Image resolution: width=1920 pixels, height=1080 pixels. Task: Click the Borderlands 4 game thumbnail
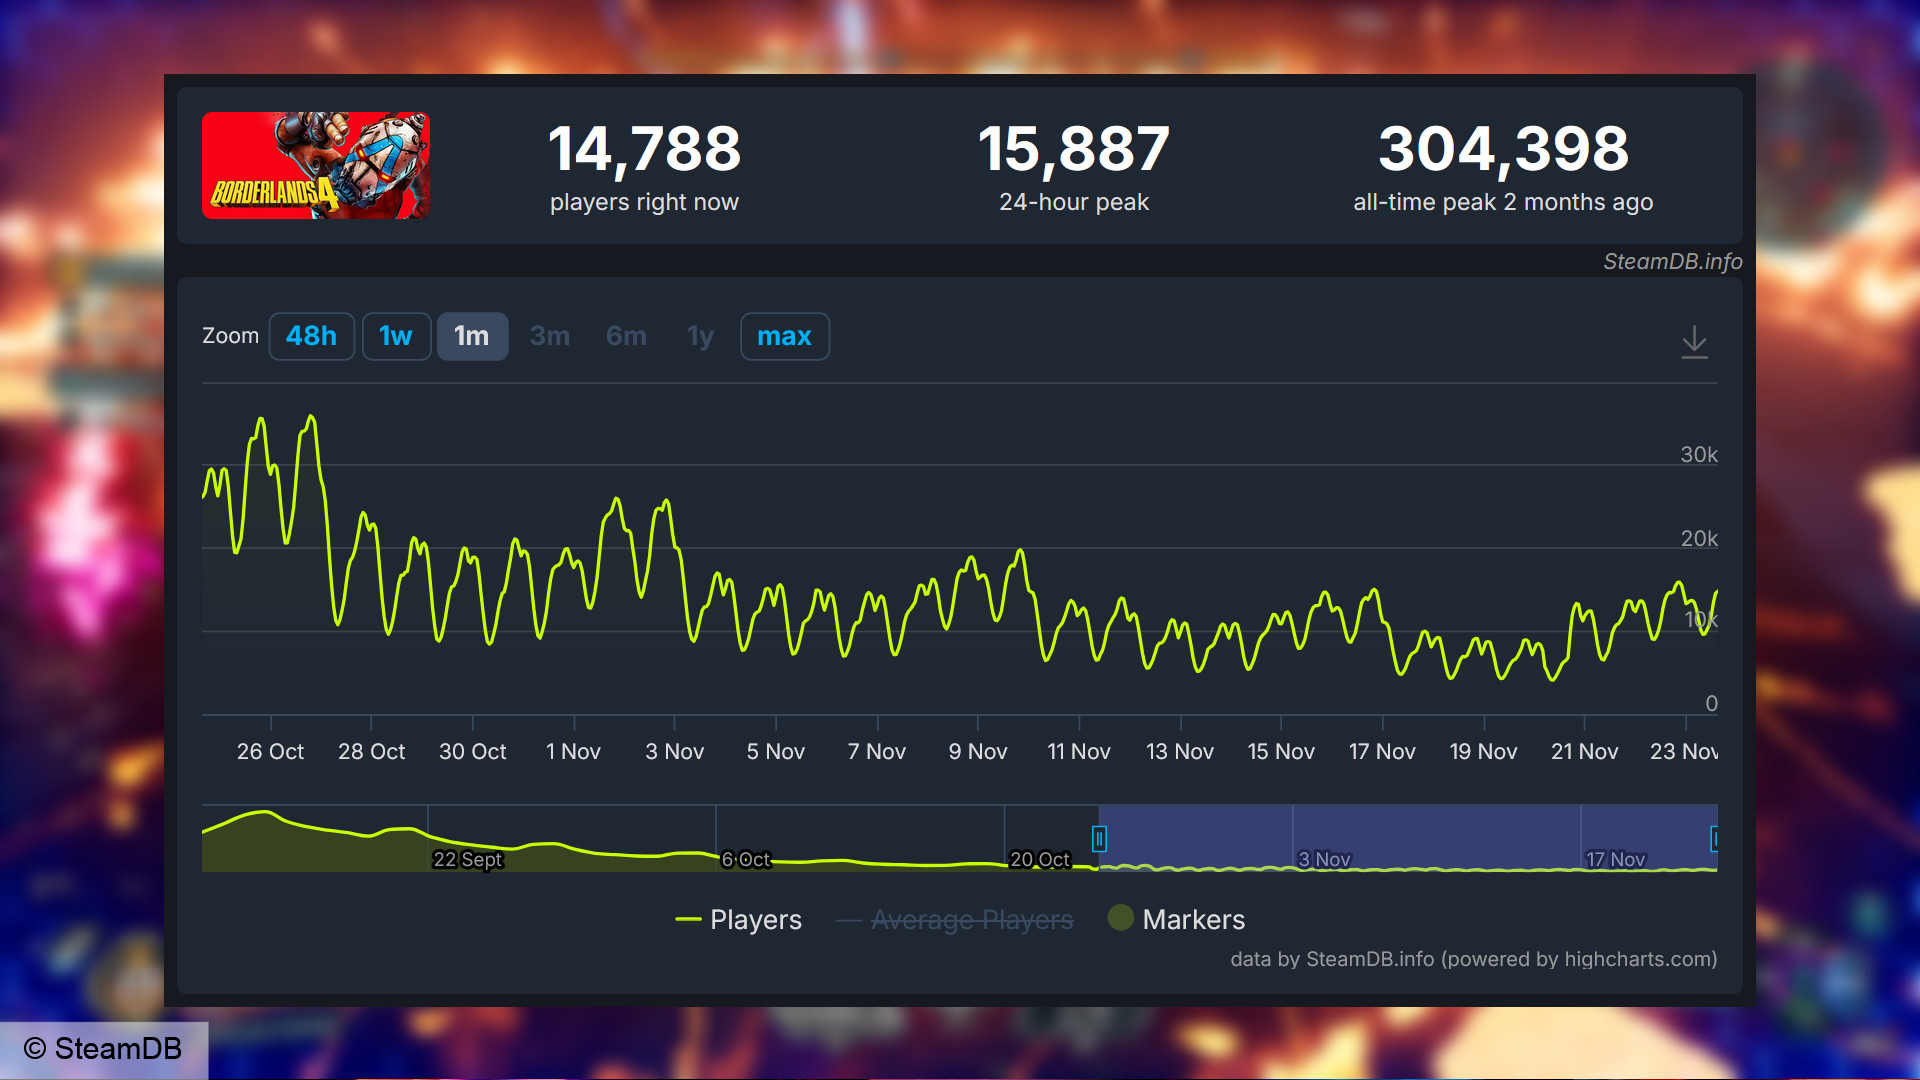pyautogui.click(x=316, y=166)
